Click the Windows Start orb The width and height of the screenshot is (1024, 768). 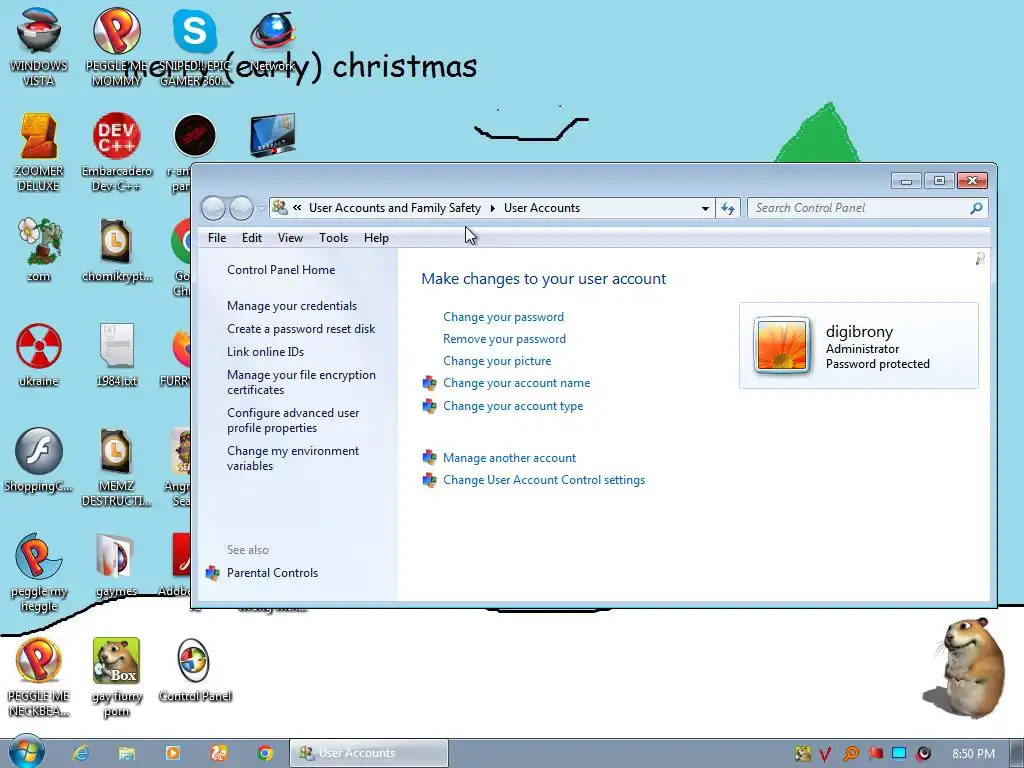[x=27, y=752]
